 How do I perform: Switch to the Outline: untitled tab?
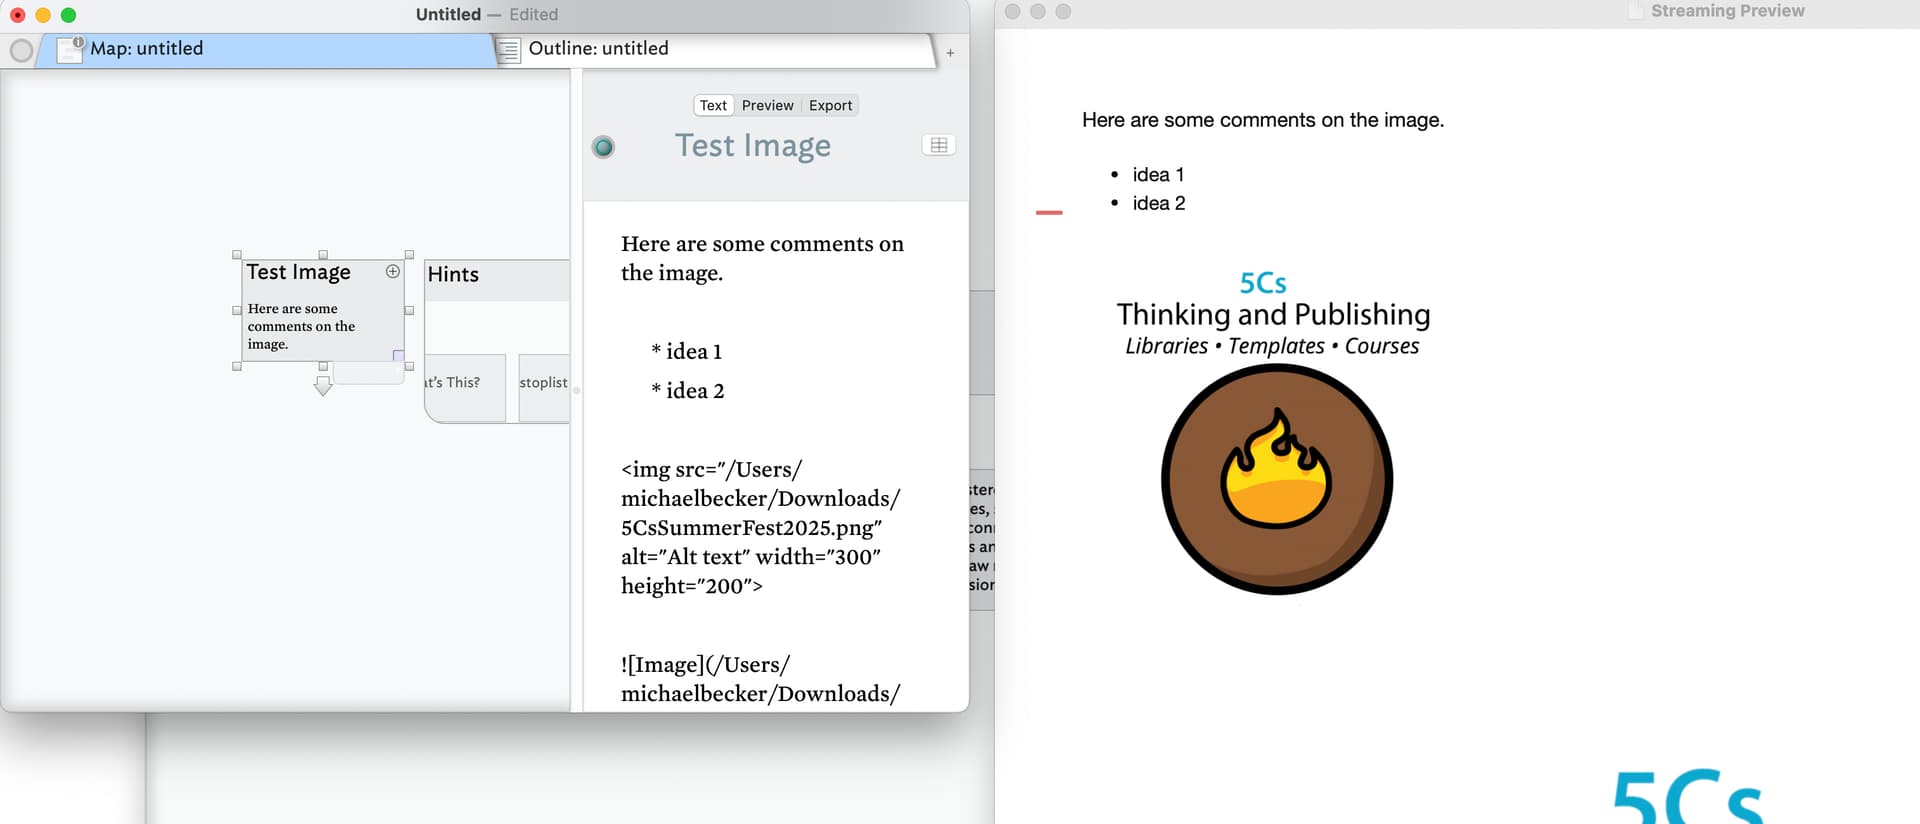715,49
